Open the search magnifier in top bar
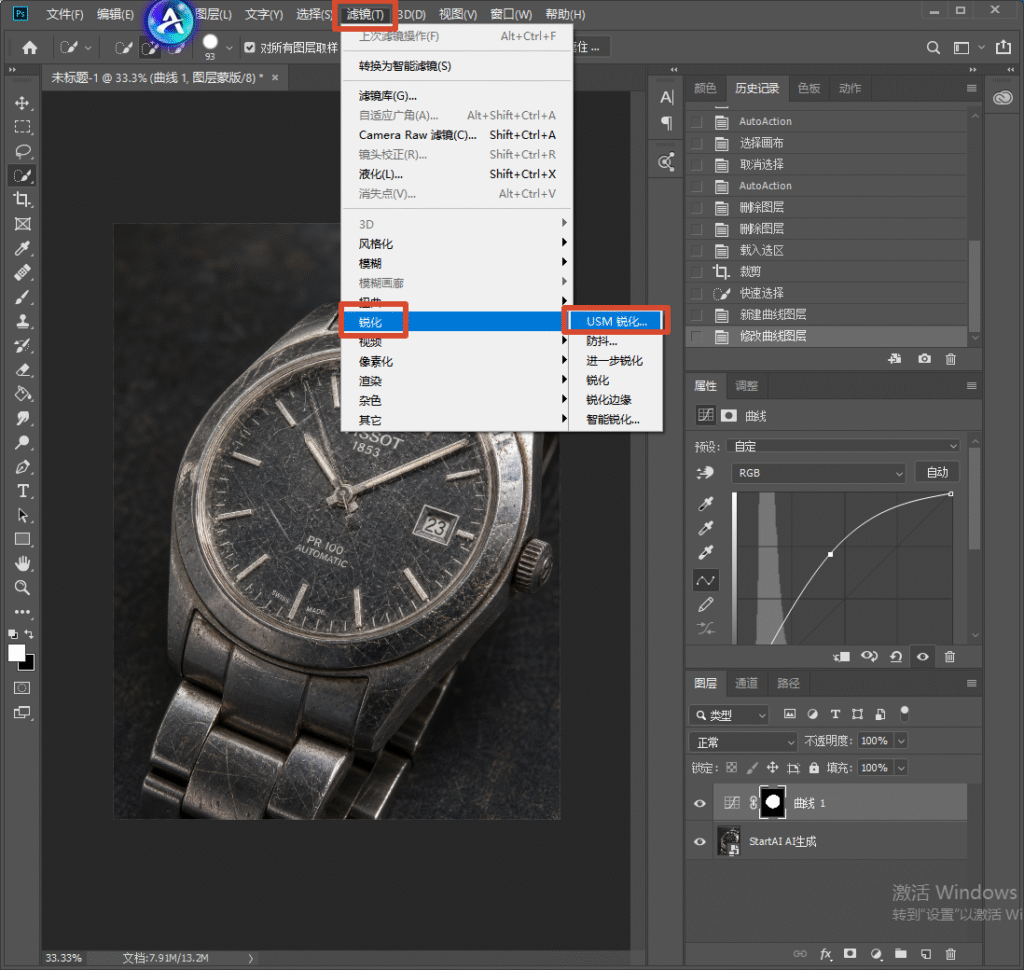Viewport: 1024px width, 970px height. click(x=933, y=48)
